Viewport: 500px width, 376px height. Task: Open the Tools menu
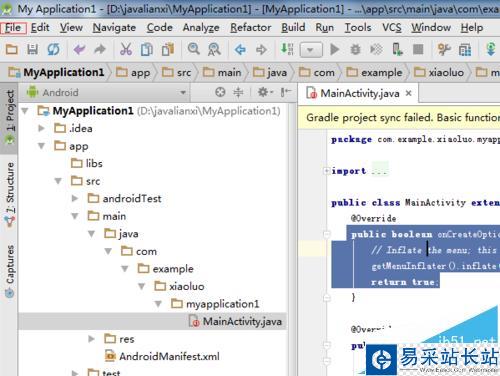click(358, 28)
